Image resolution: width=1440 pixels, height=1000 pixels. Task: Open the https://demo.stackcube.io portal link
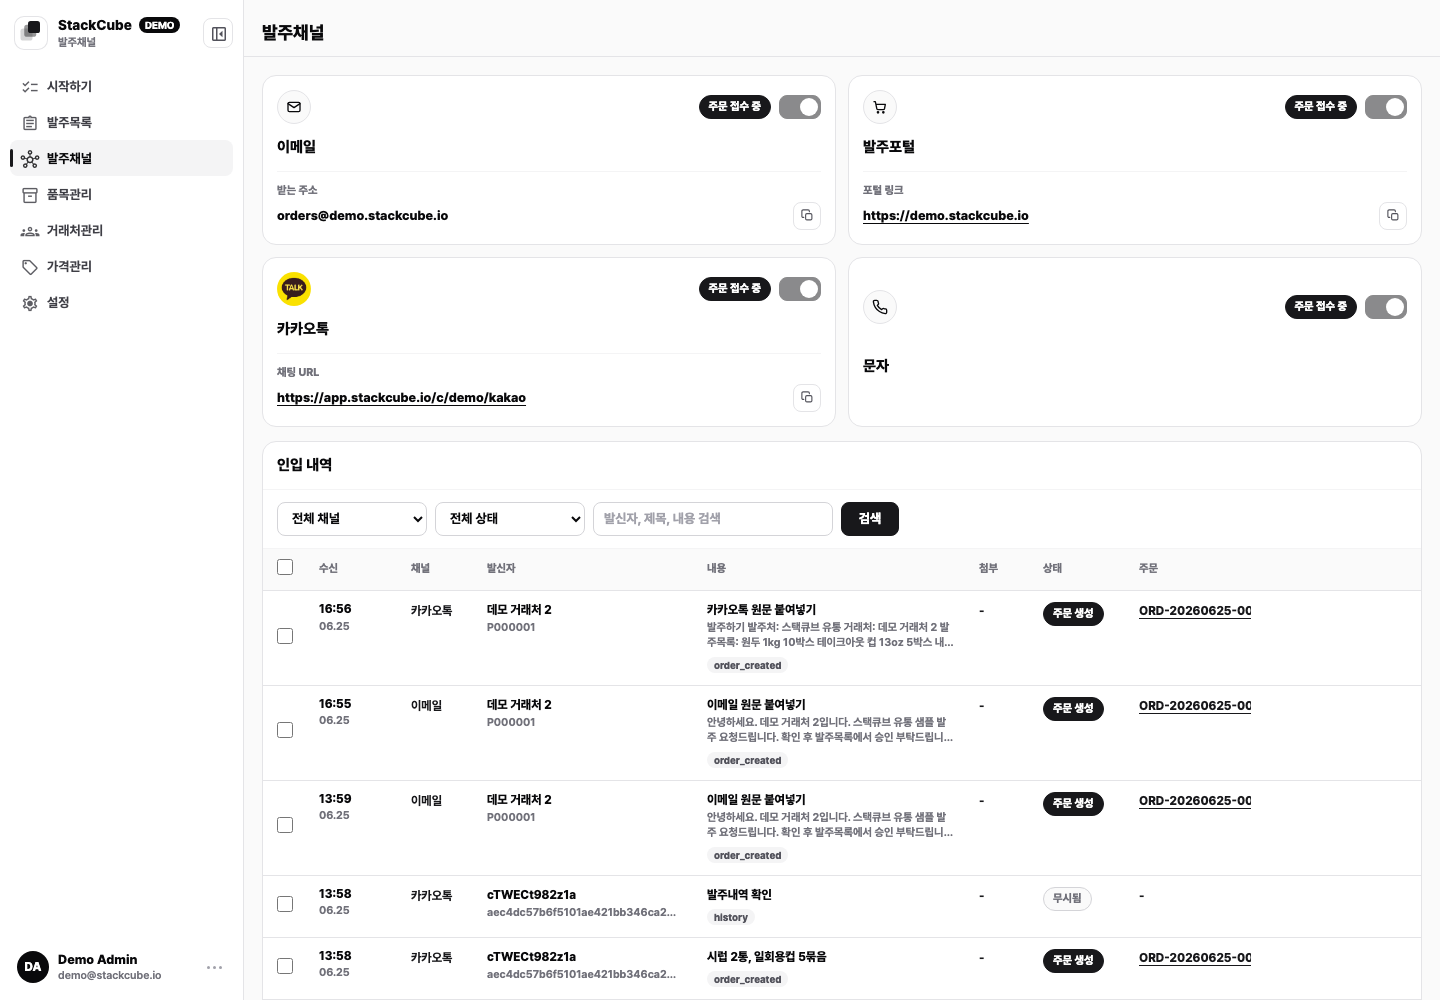tap(946, 216)
